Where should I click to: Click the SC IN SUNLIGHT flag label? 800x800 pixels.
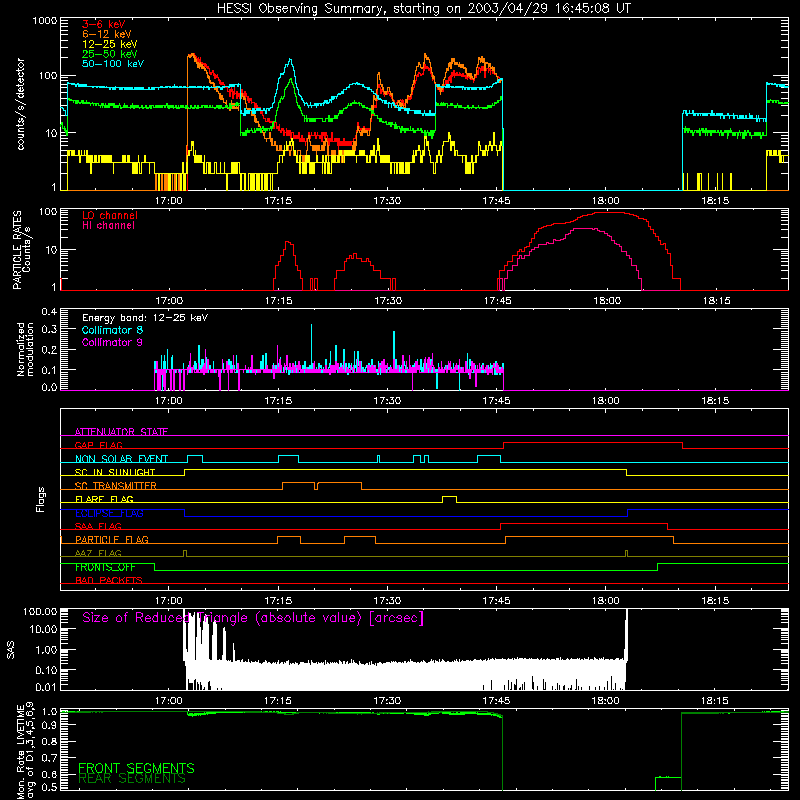coord(115,472)
